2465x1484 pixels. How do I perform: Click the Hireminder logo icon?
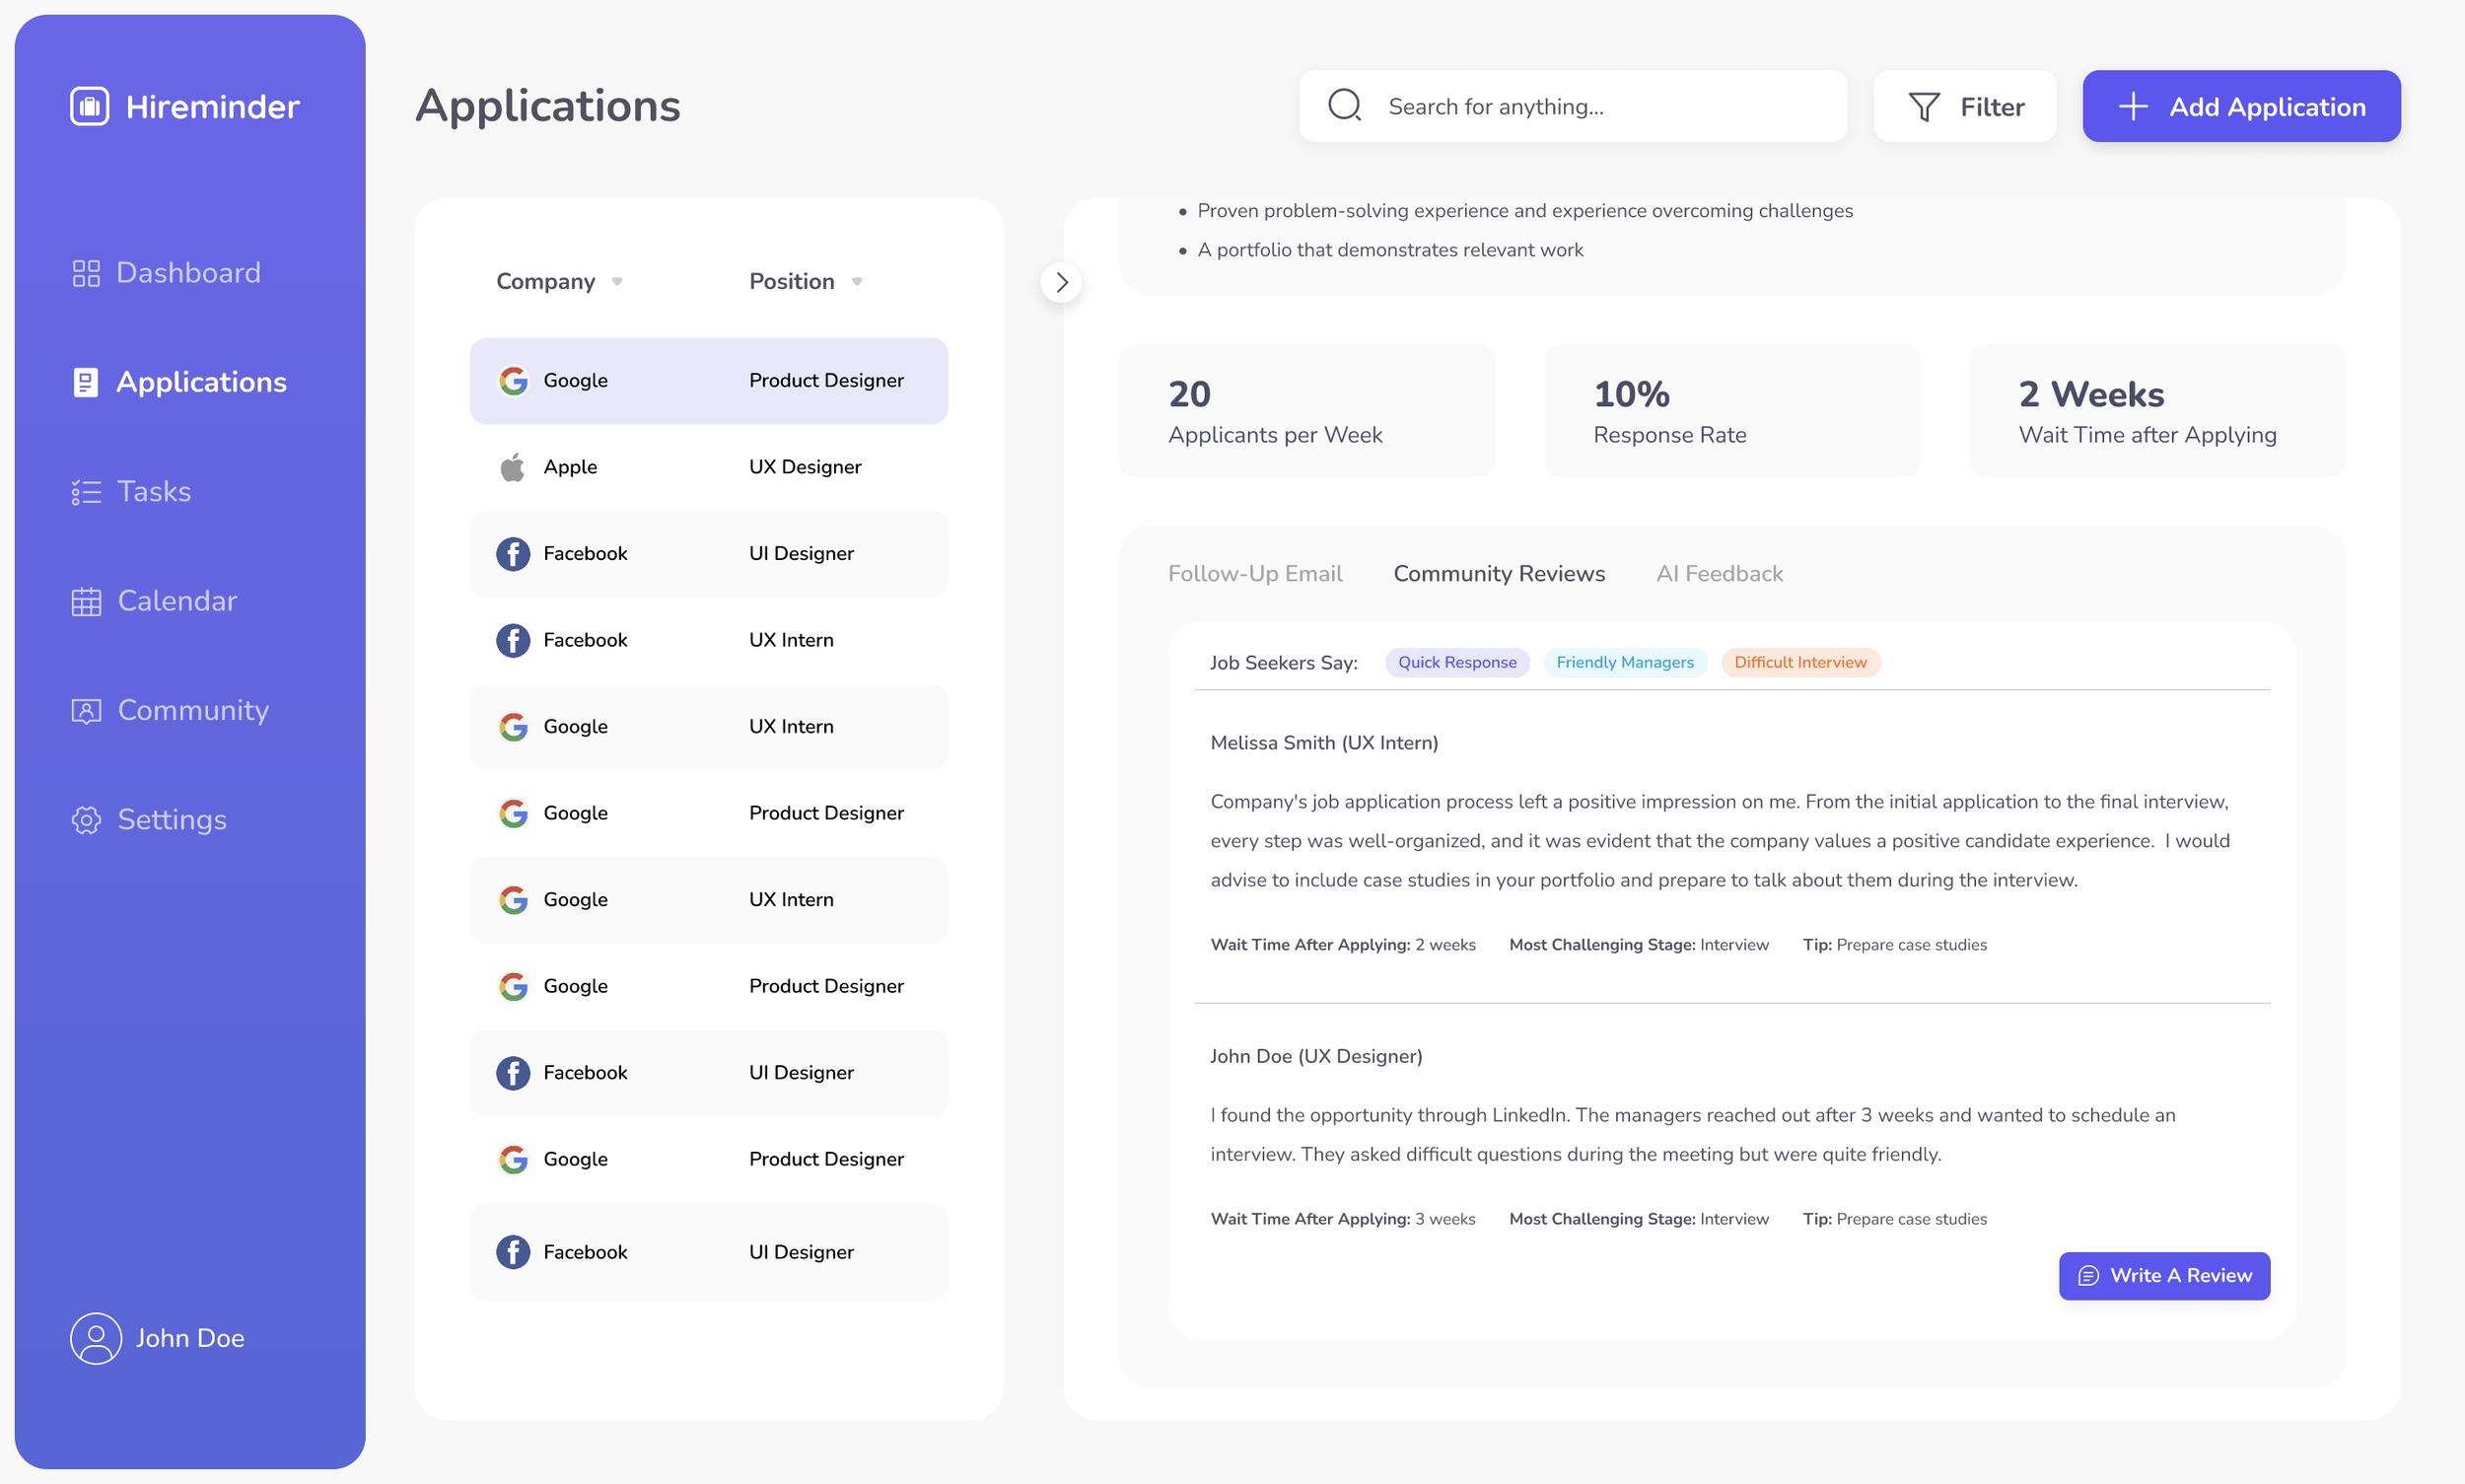(x=89, y=106)
